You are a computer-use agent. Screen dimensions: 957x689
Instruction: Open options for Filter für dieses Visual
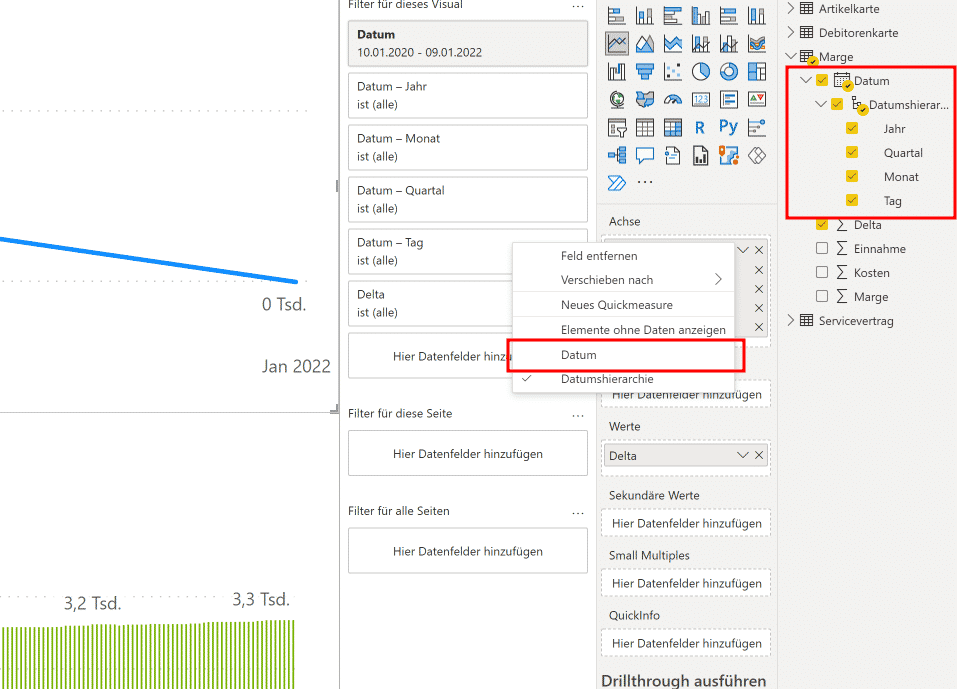tap(577, 6)
